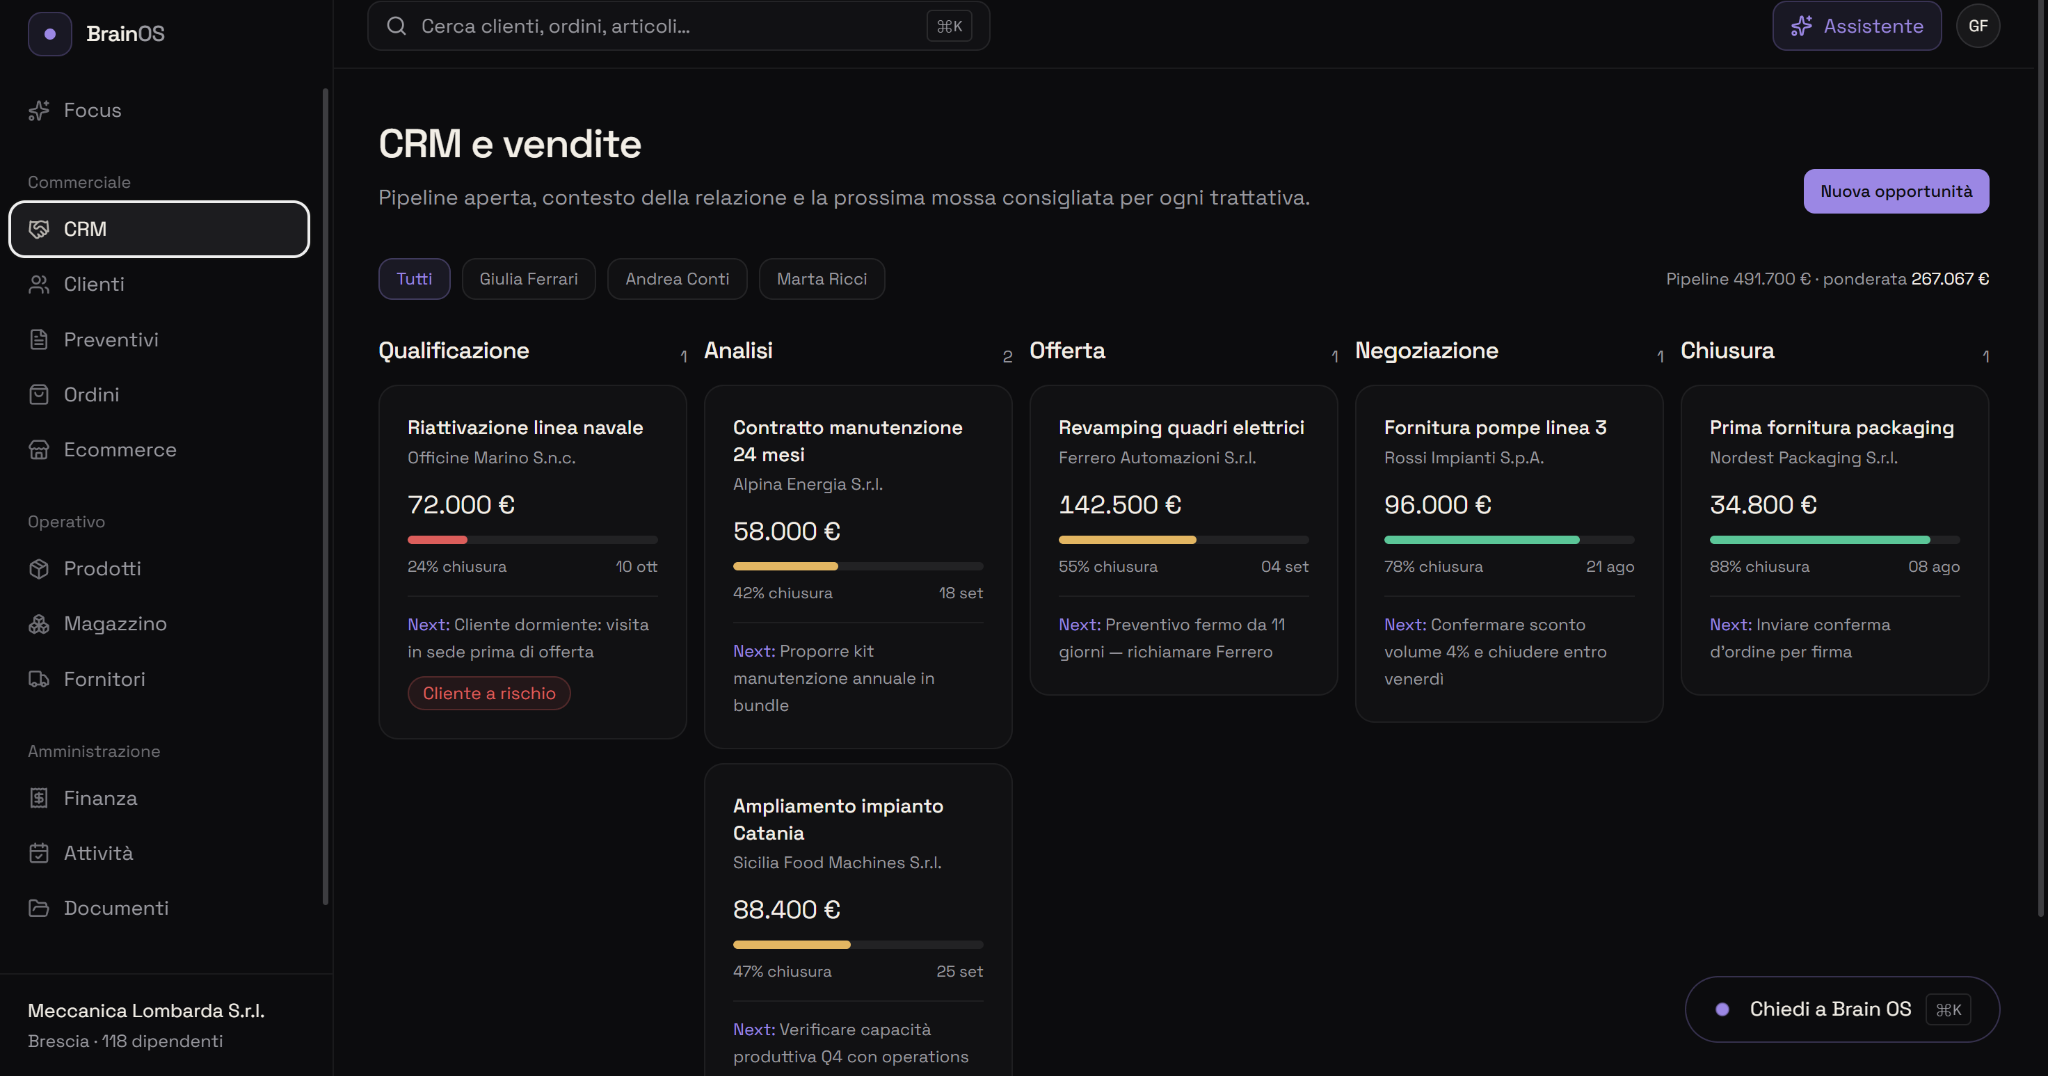Click the 88% progress bar on Prima fornitura packaging

[1834, 540]
